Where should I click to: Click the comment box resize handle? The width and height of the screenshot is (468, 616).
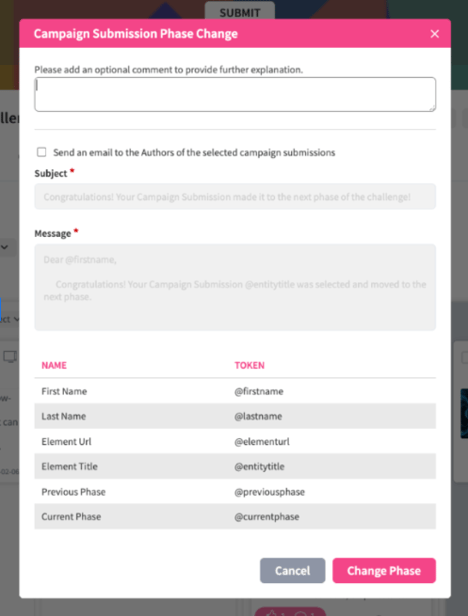(432, 108)
